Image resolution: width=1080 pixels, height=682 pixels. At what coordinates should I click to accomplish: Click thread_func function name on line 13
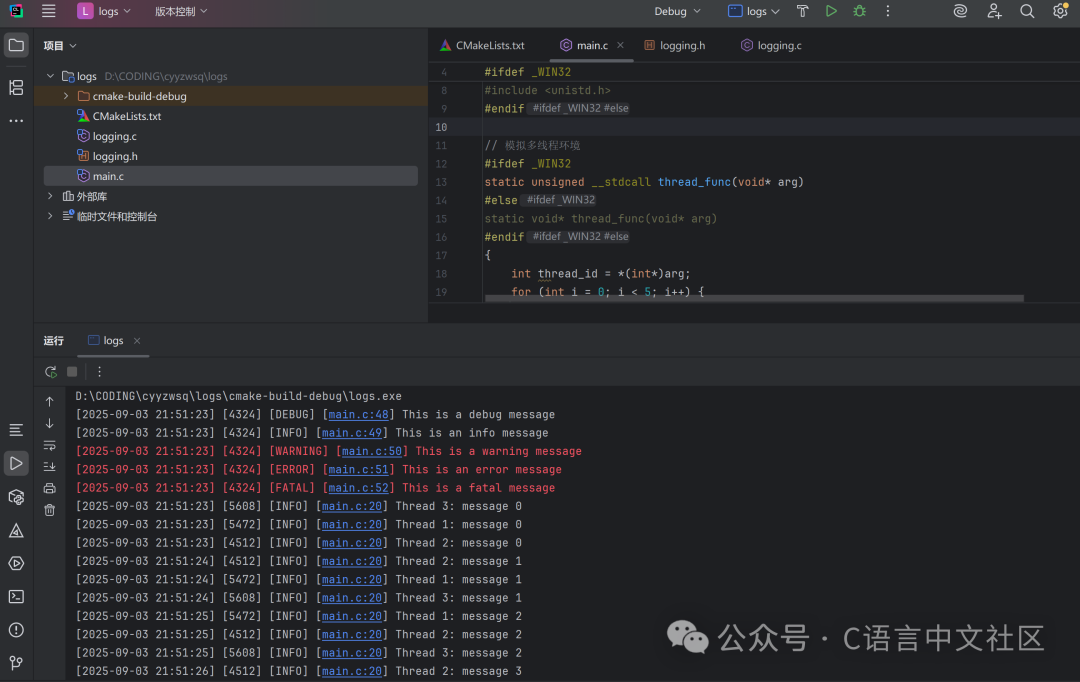694,182
